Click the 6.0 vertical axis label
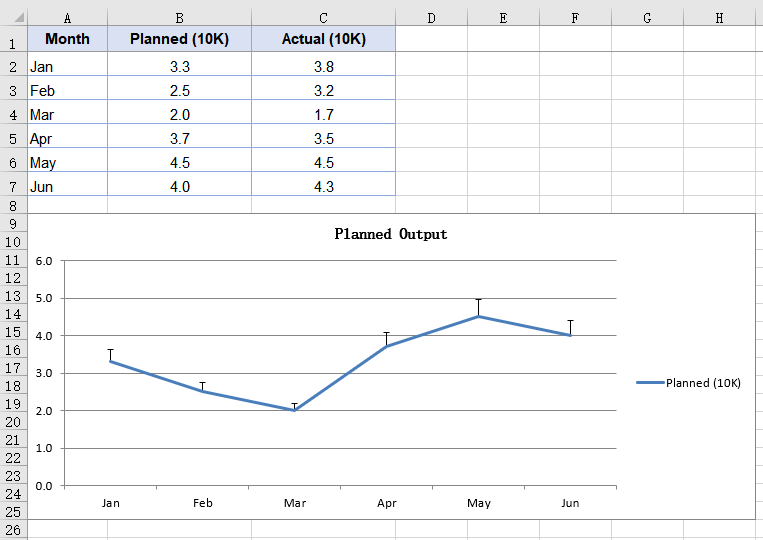The height and width of the screenshot is (540, 763). (44, 261)
